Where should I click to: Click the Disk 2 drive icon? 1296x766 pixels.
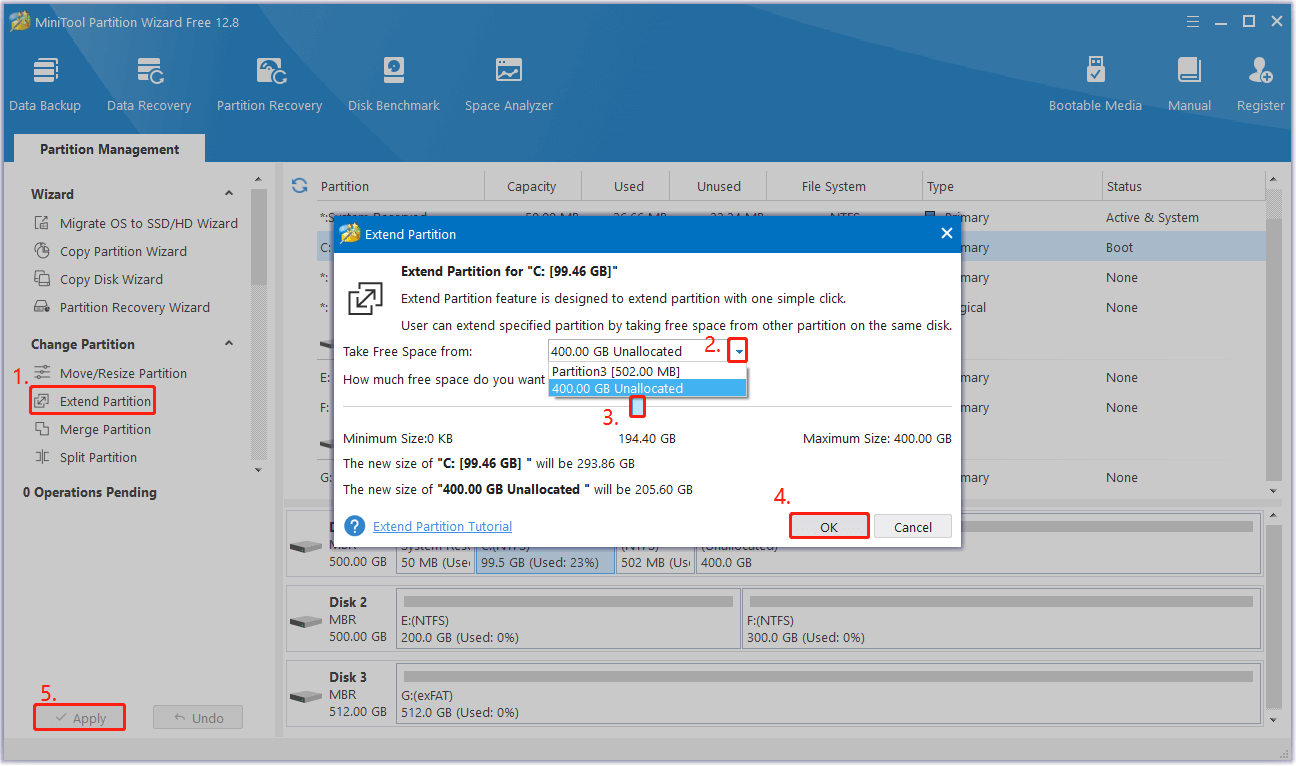coord(306,620)
